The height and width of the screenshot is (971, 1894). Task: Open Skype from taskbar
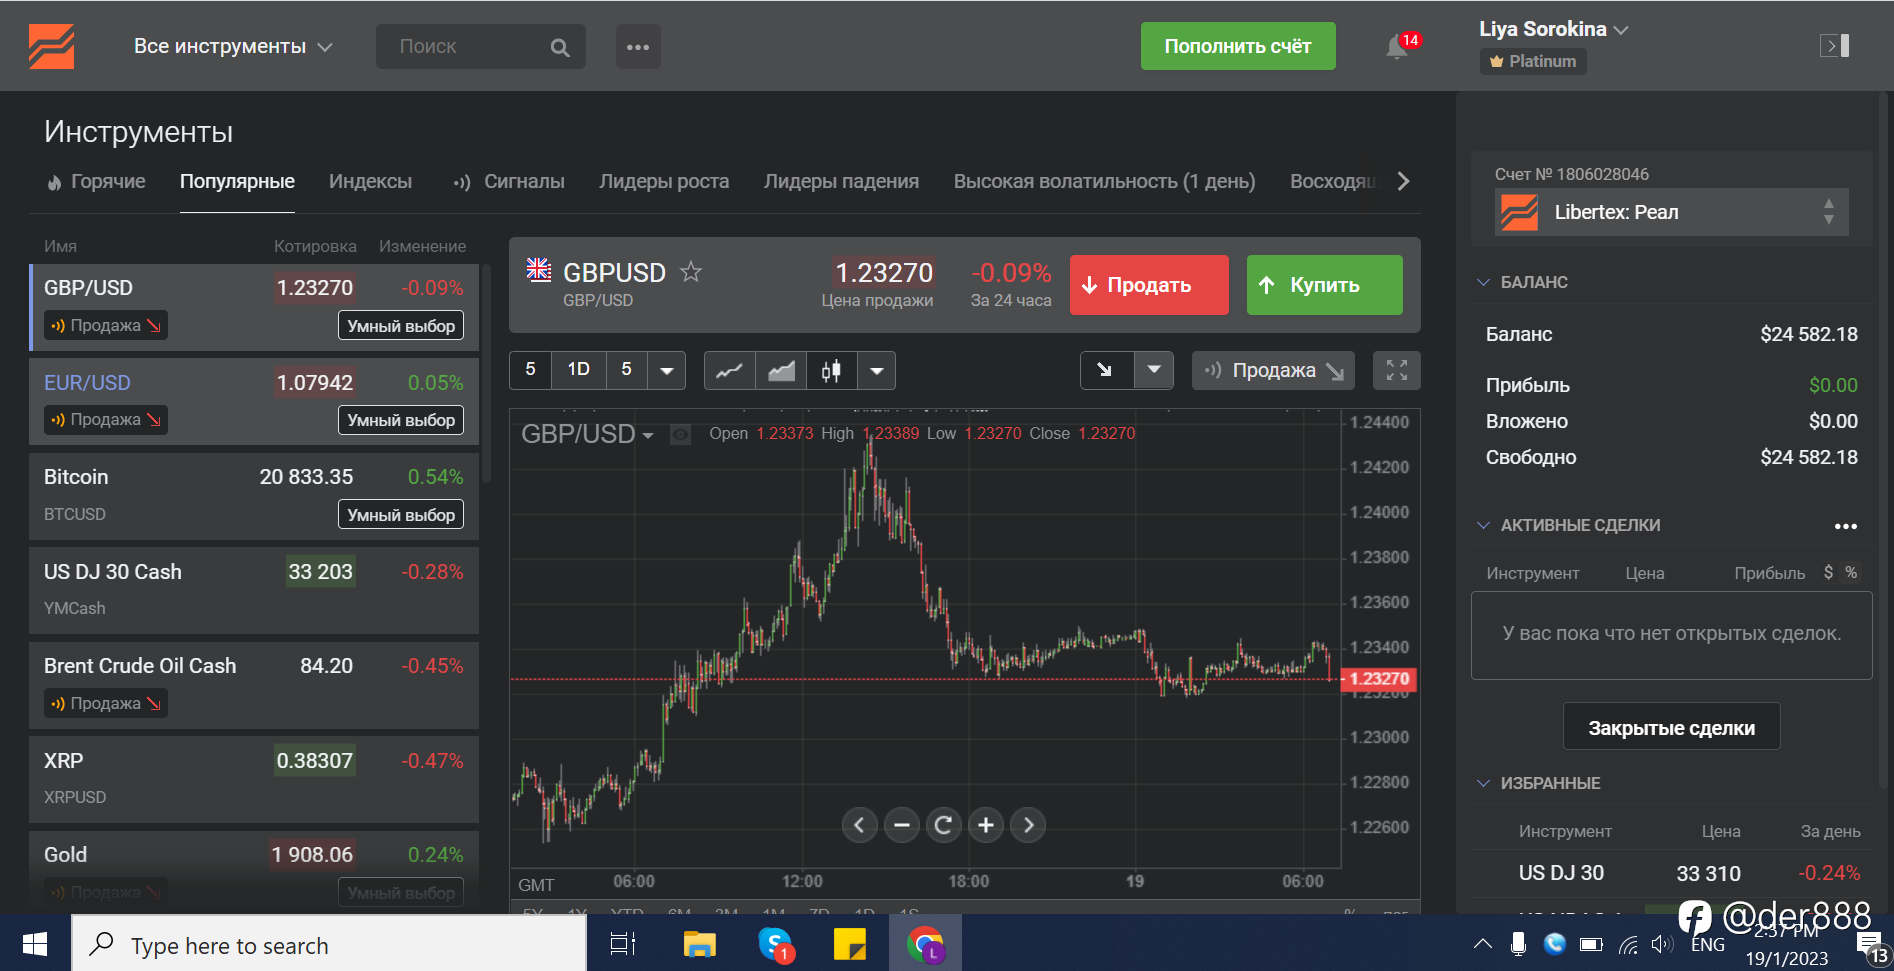coord(775,944)
